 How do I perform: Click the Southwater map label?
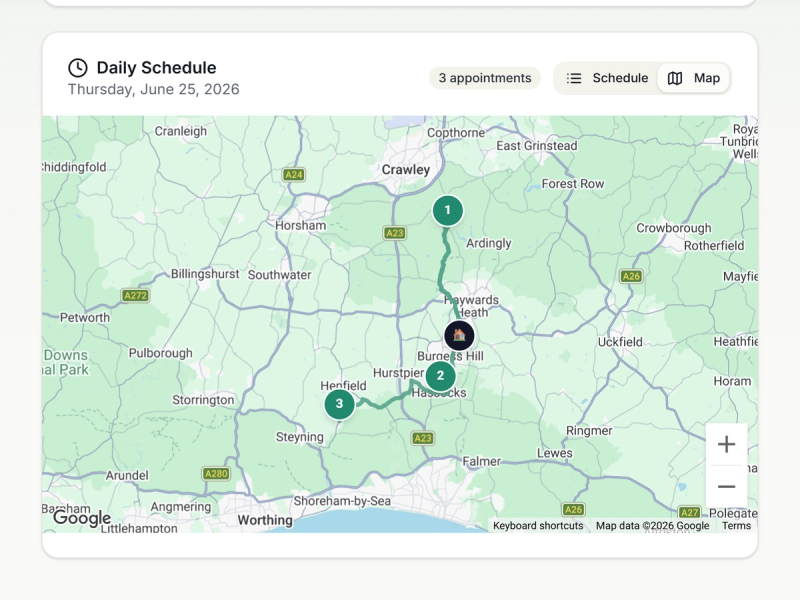(x=279, y=275)
